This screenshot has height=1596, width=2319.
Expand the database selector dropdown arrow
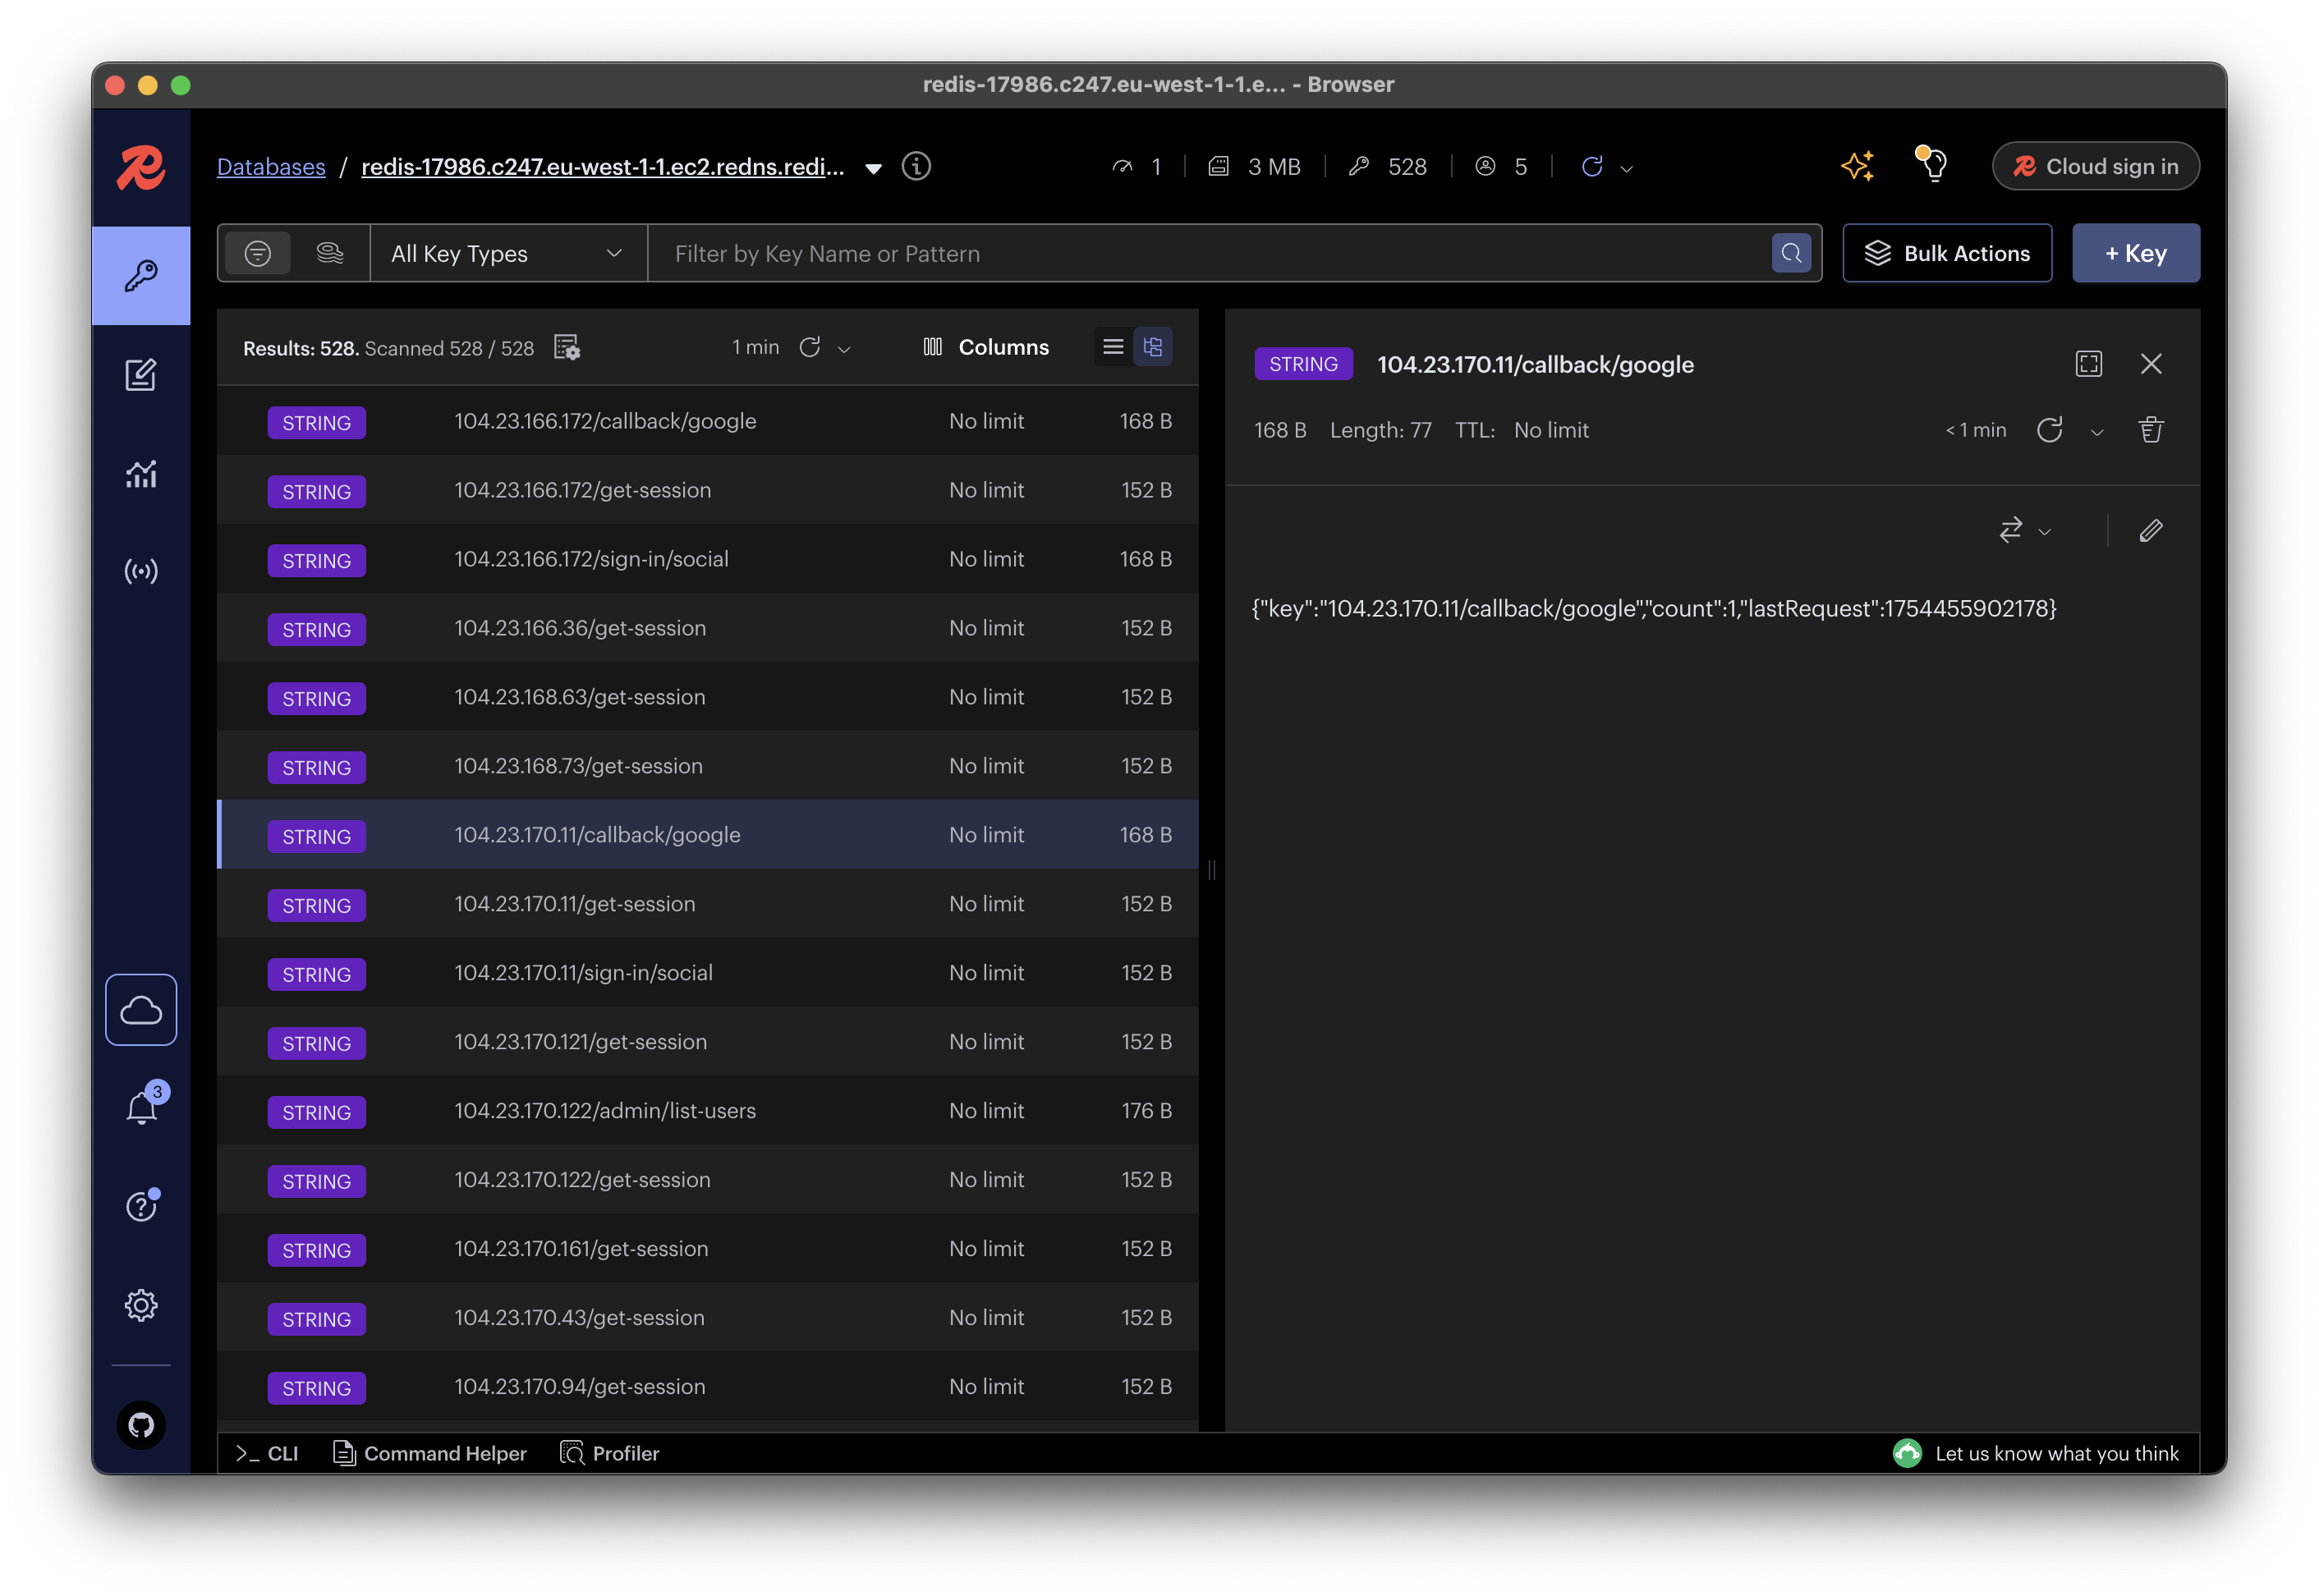tap(873, 168)
